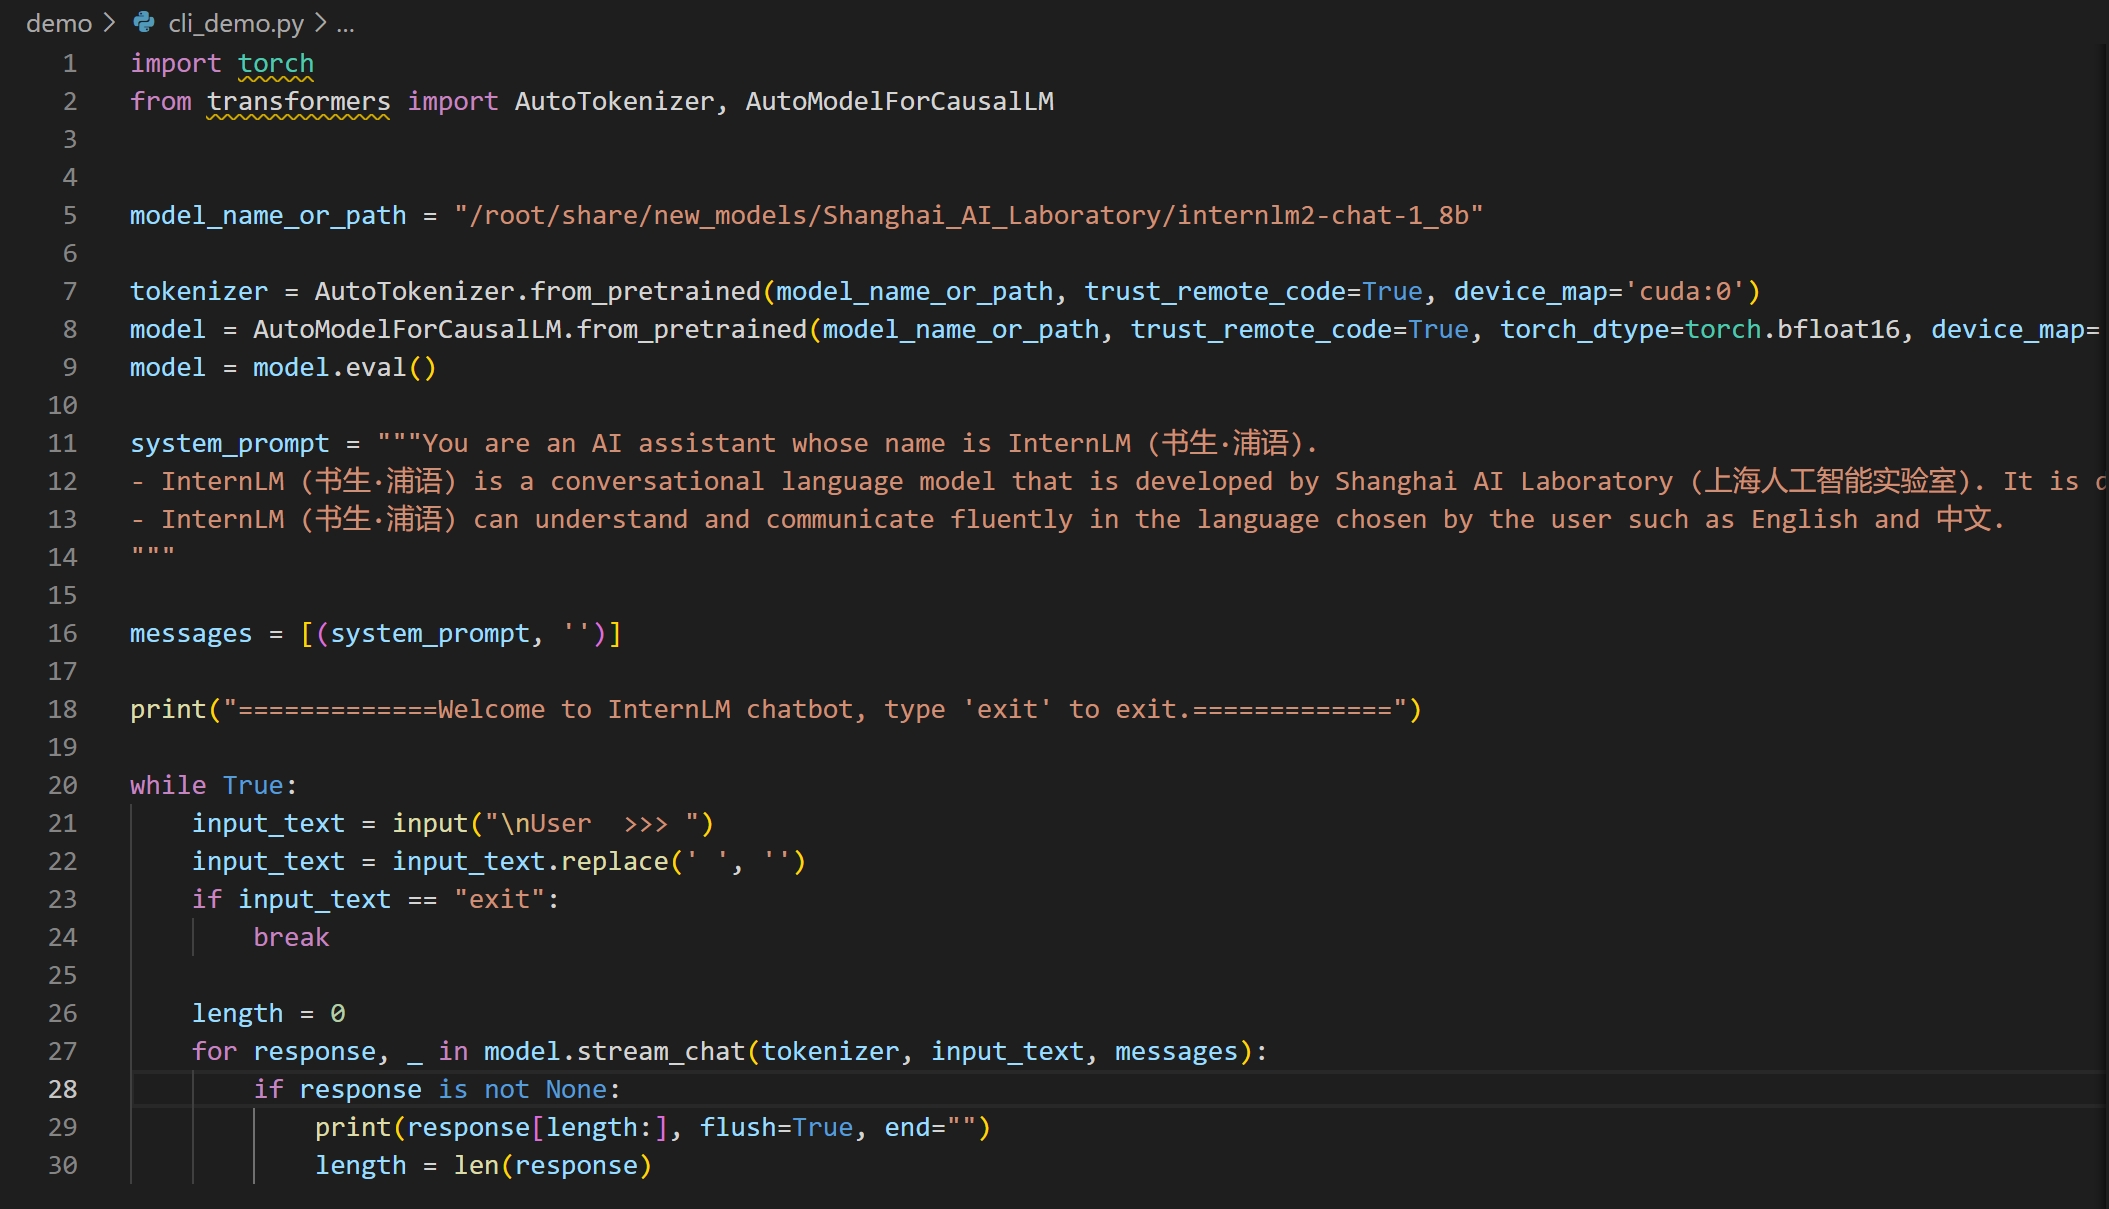Click the break statement
This screenshot has height=1209, width=2109.
[291, 937]
